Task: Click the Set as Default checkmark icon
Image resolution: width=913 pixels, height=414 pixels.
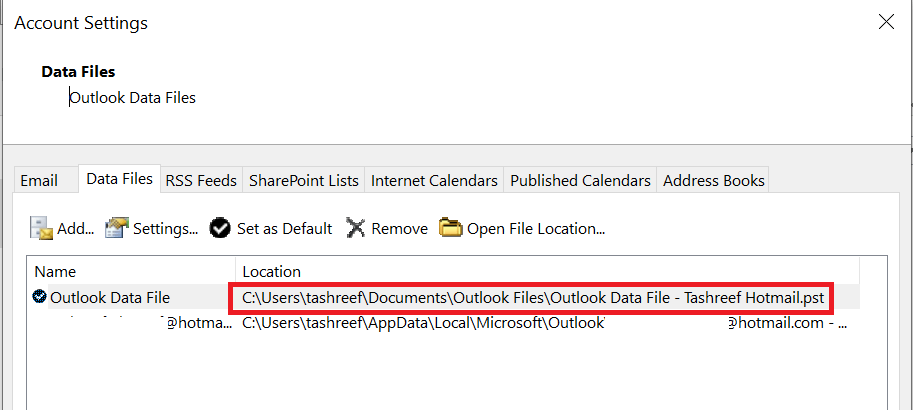Action: (220, 228)
